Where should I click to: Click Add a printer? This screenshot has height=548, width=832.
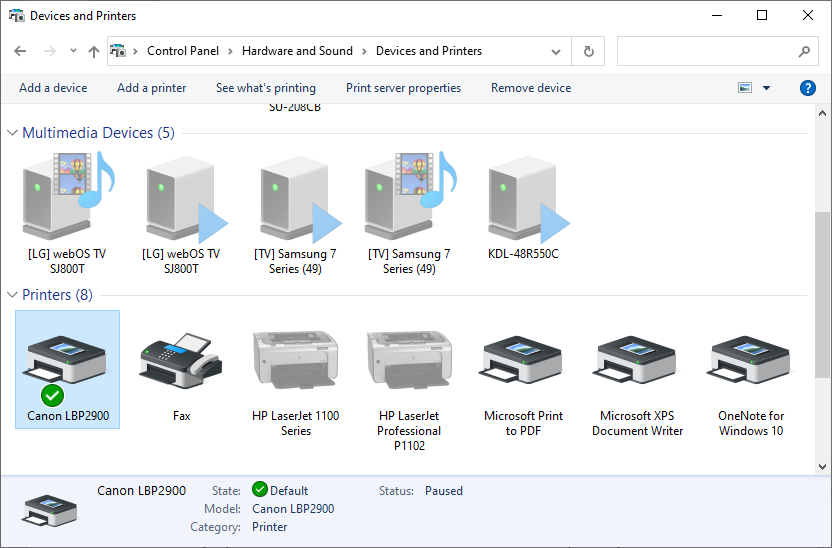pos(151,88)
